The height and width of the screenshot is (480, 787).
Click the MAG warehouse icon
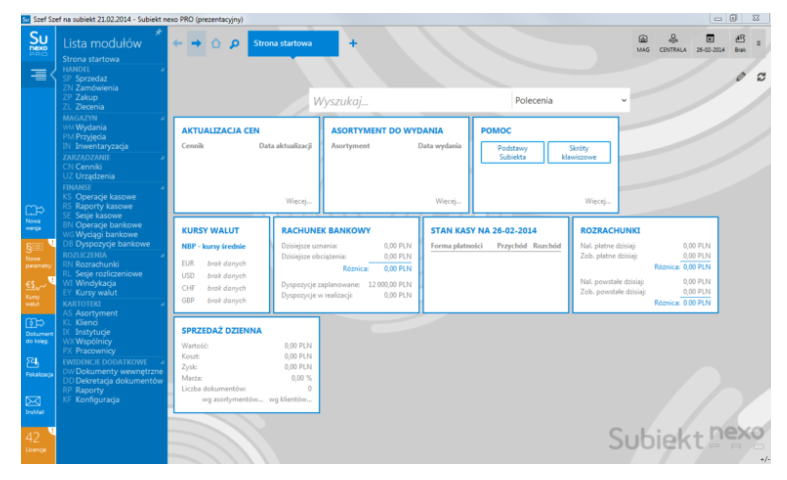[643, 43]
